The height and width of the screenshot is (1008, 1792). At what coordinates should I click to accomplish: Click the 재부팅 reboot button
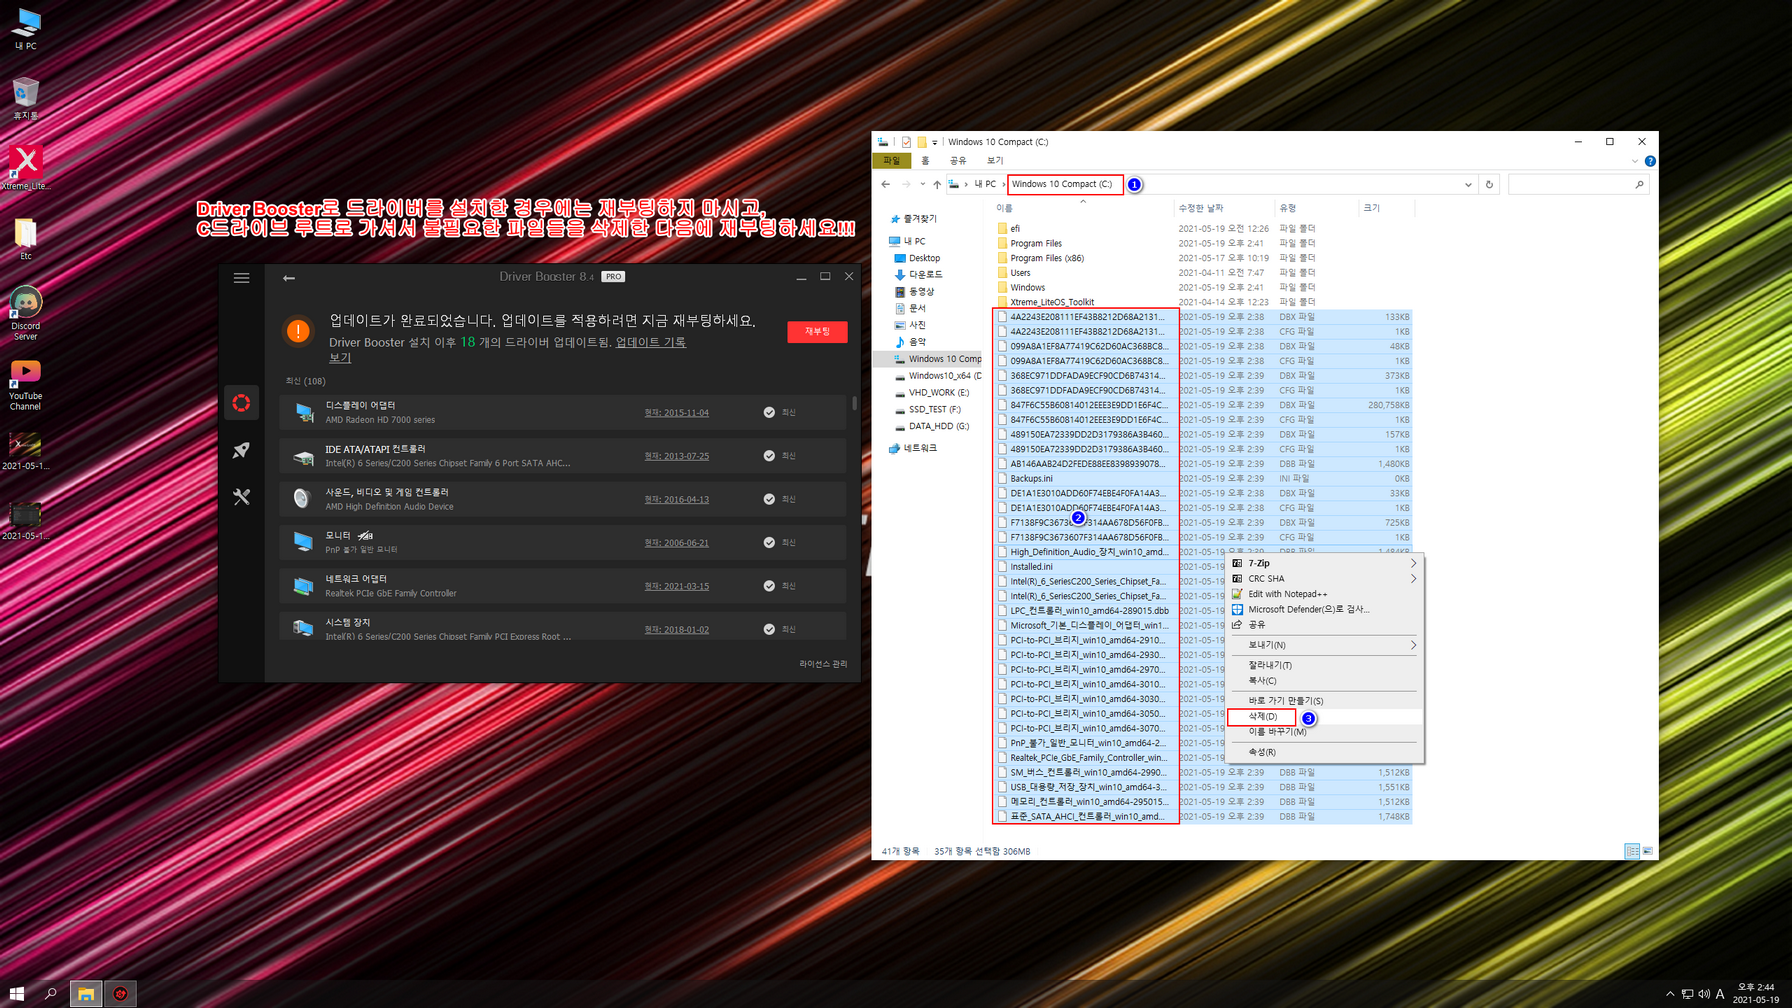[x=817, y=332]
